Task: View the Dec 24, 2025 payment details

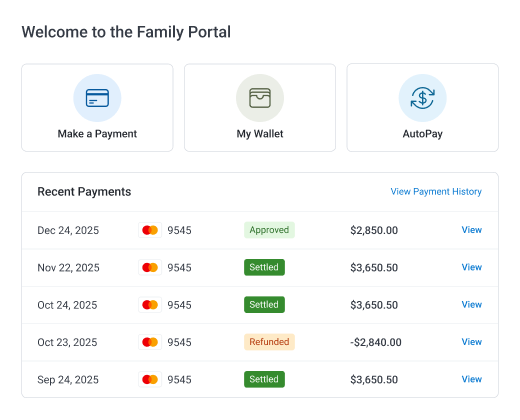Action: coord(472,230)
